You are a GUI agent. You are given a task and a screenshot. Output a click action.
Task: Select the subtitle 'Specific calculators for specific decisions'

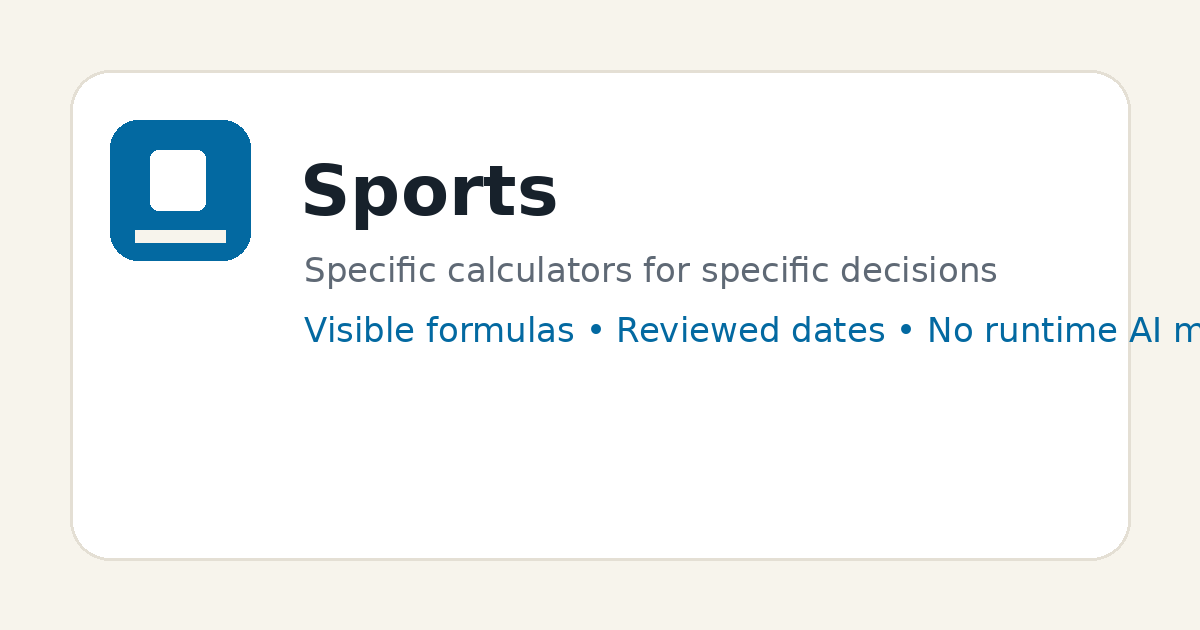point(650,271)
